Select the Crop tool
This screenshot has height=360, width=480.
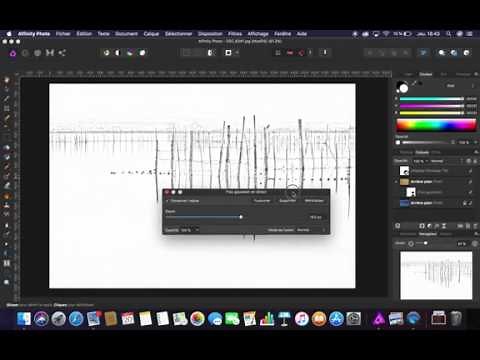(x=7, y=108)
